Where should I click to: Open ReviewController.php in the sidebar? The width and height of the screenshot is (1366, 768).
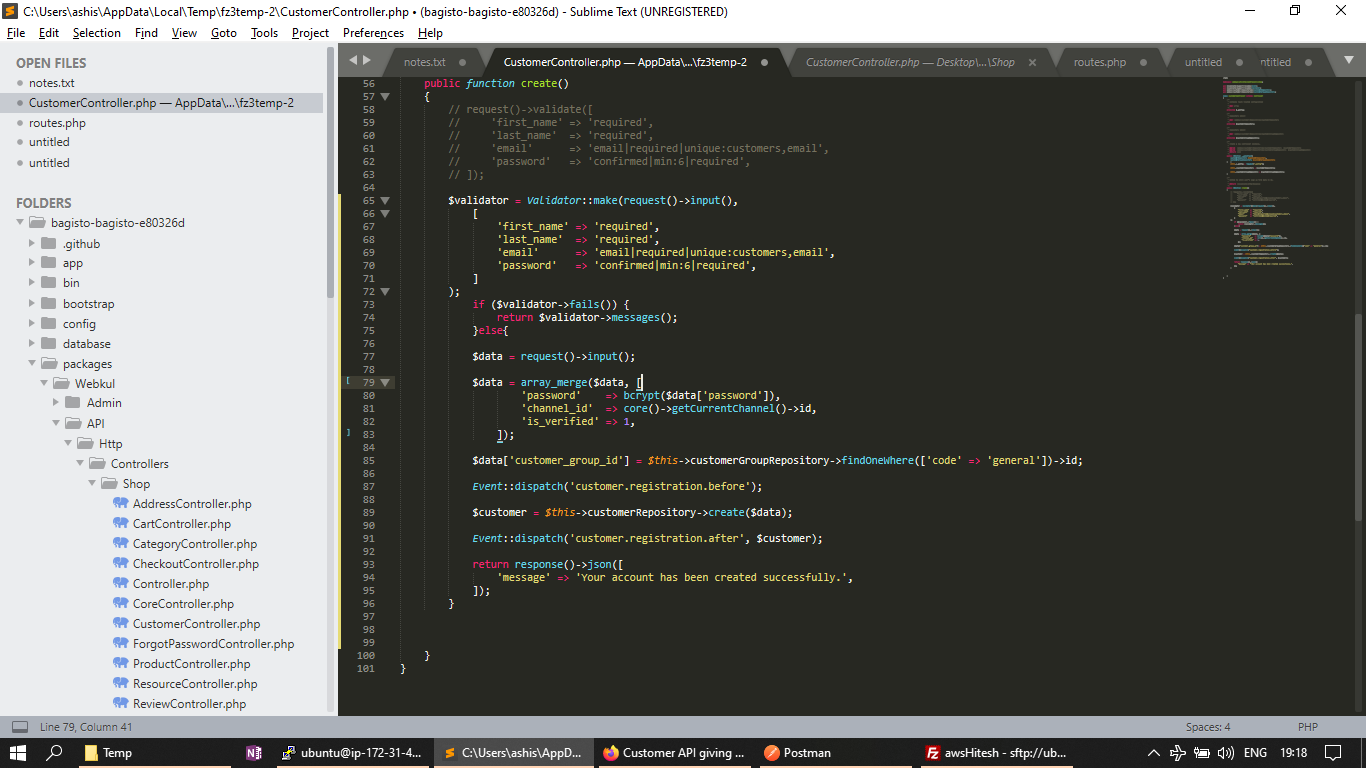pos(189,704)
